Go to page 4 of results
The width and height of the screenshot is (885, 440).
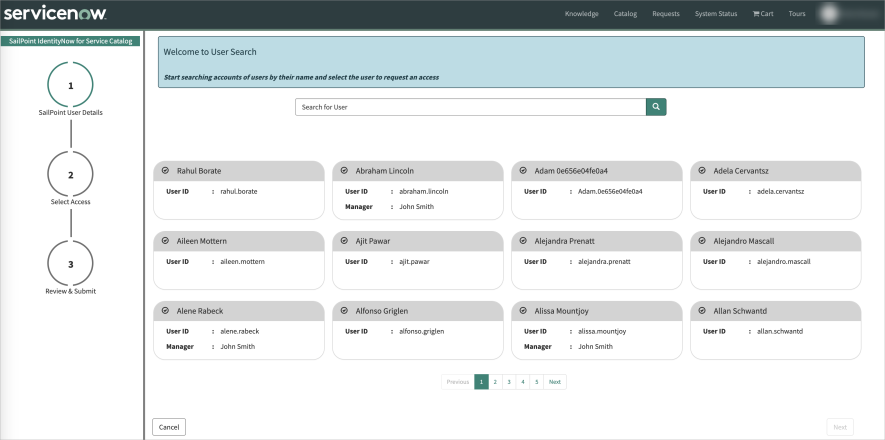(523, 382)
